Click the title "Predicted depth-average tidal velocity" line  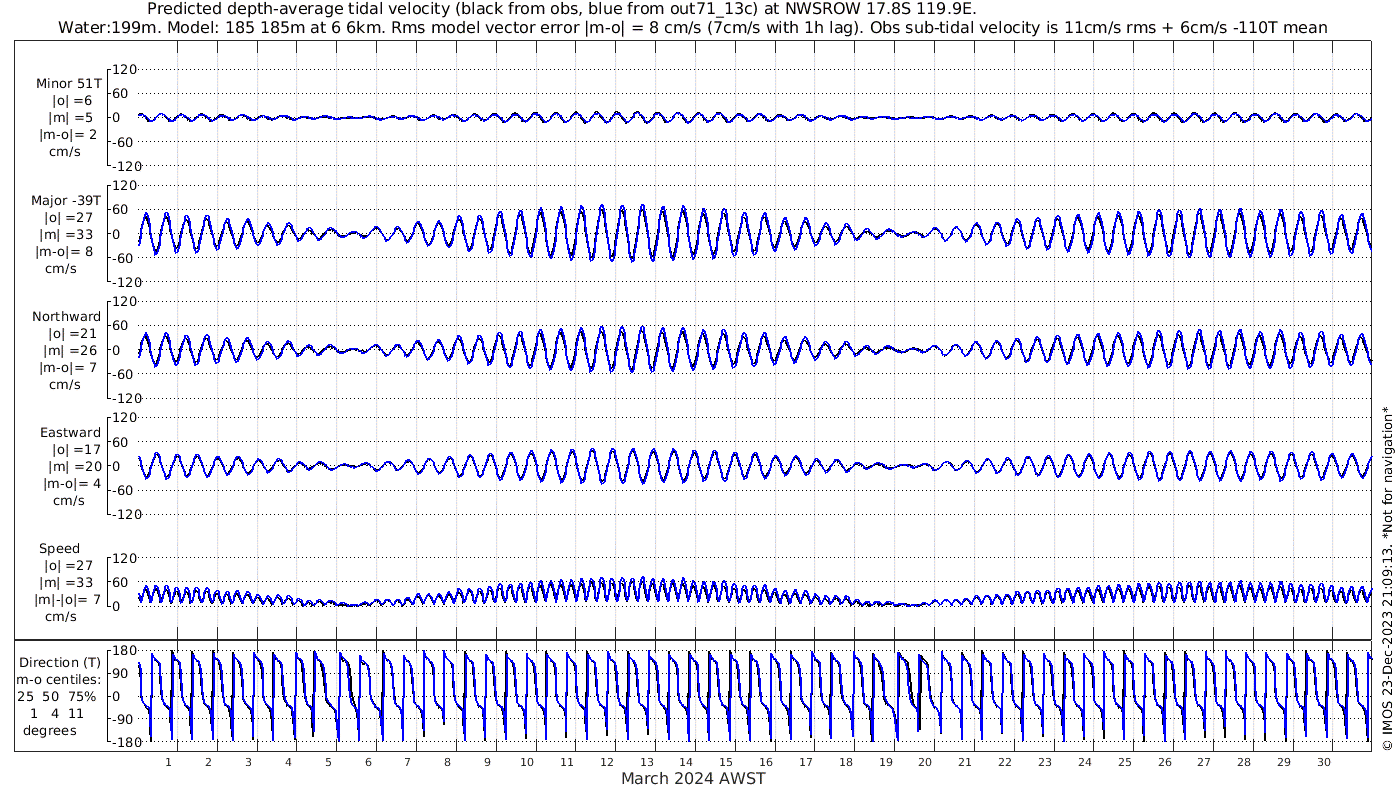tap(561, 9)
